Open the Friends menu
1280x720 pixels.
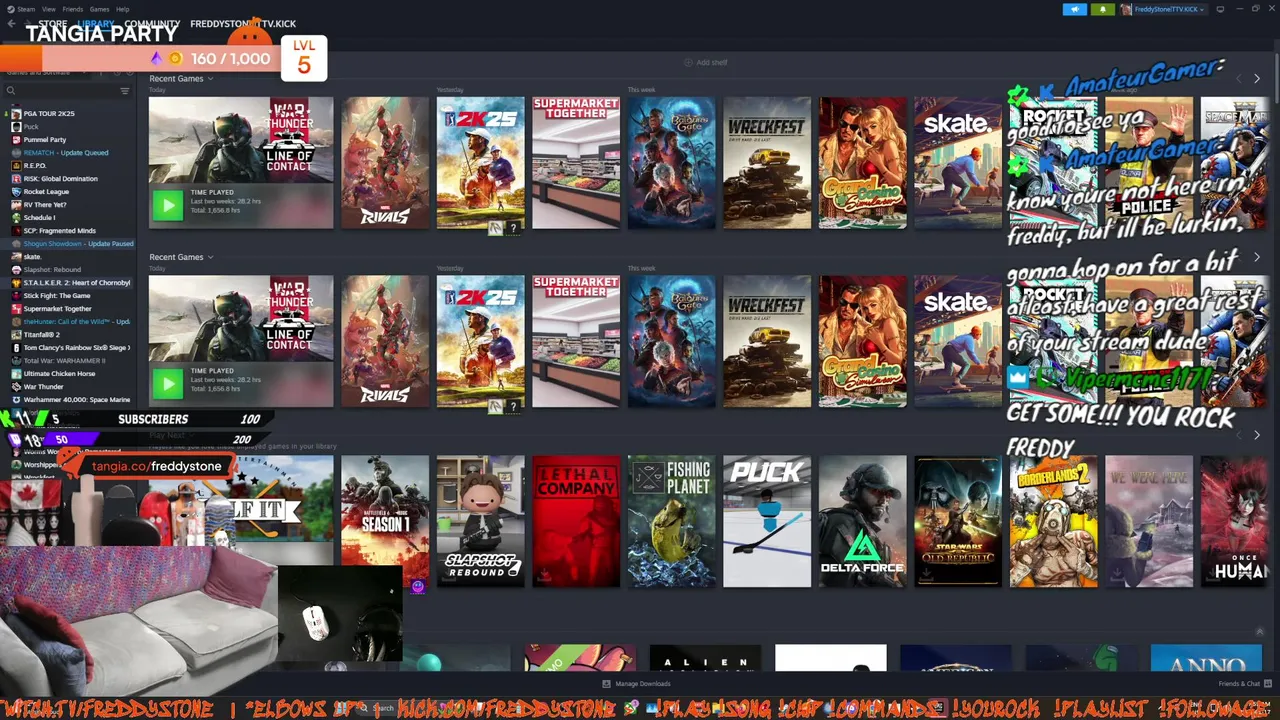point(73,9)
